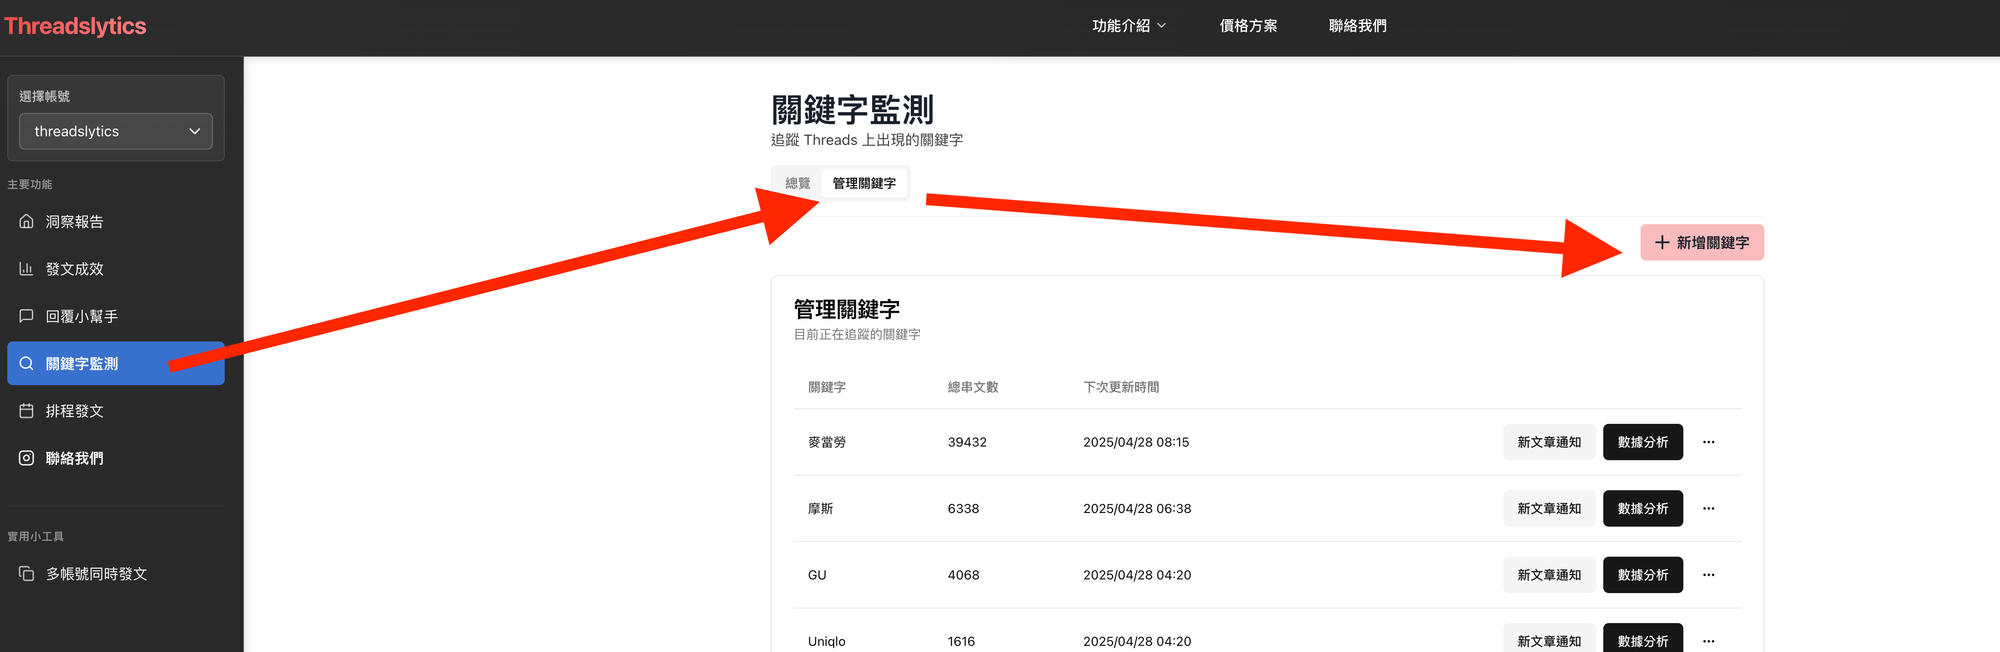This screenshot has width=2000, height=652.
Task: Open the more options menu for 麥當勞
Action: coord(1709,442)
